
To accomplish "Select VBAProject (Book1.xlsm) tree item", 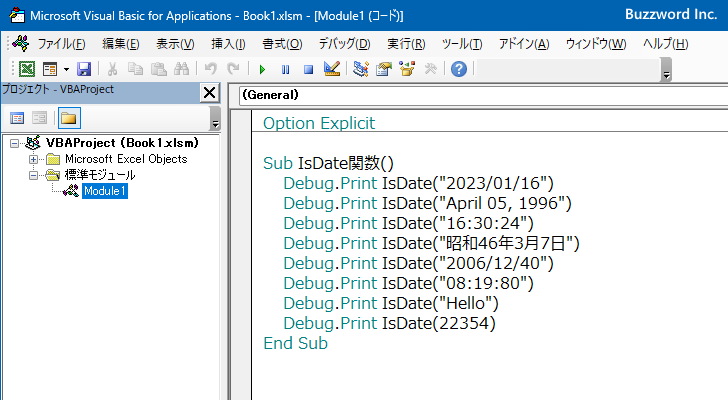I will pos(122,143).
